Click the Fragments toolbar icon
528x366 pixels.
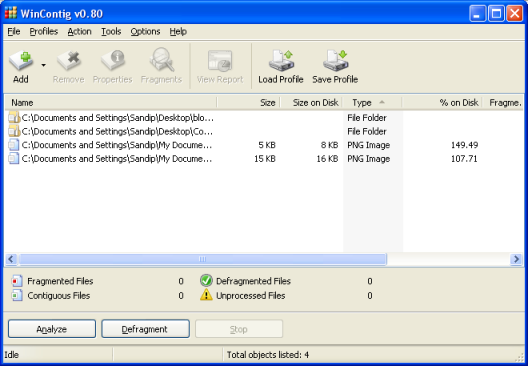162,60
